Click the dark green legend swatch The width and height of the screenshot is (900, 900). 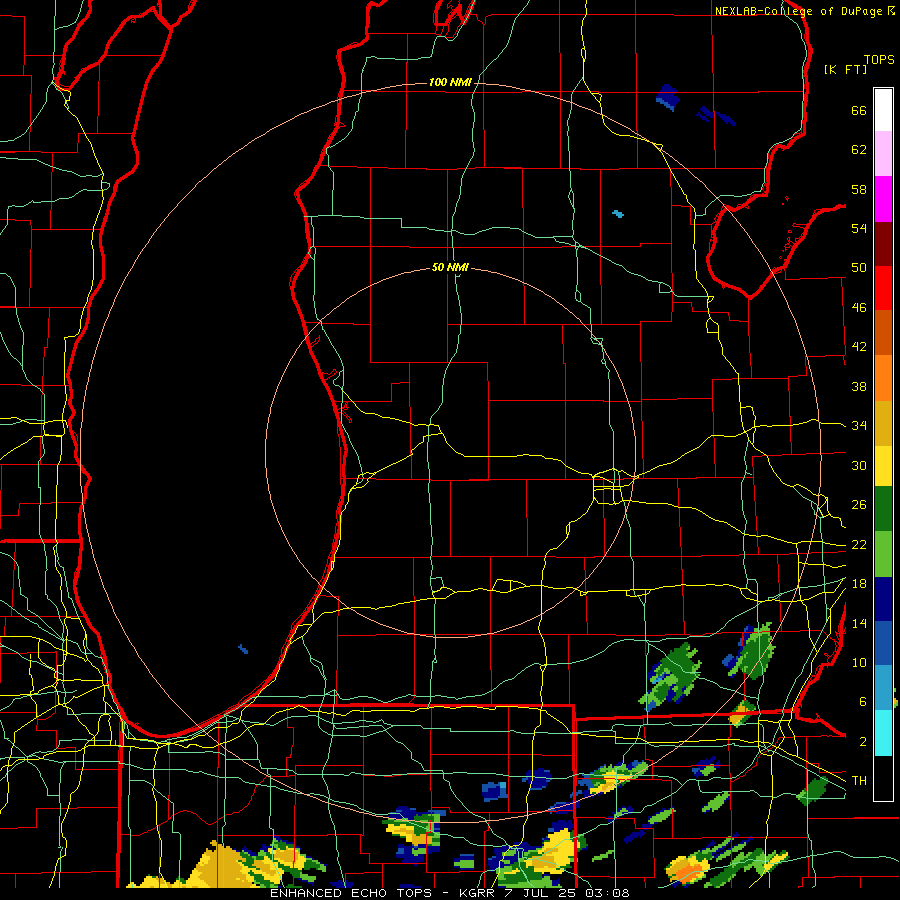(883, 509)
